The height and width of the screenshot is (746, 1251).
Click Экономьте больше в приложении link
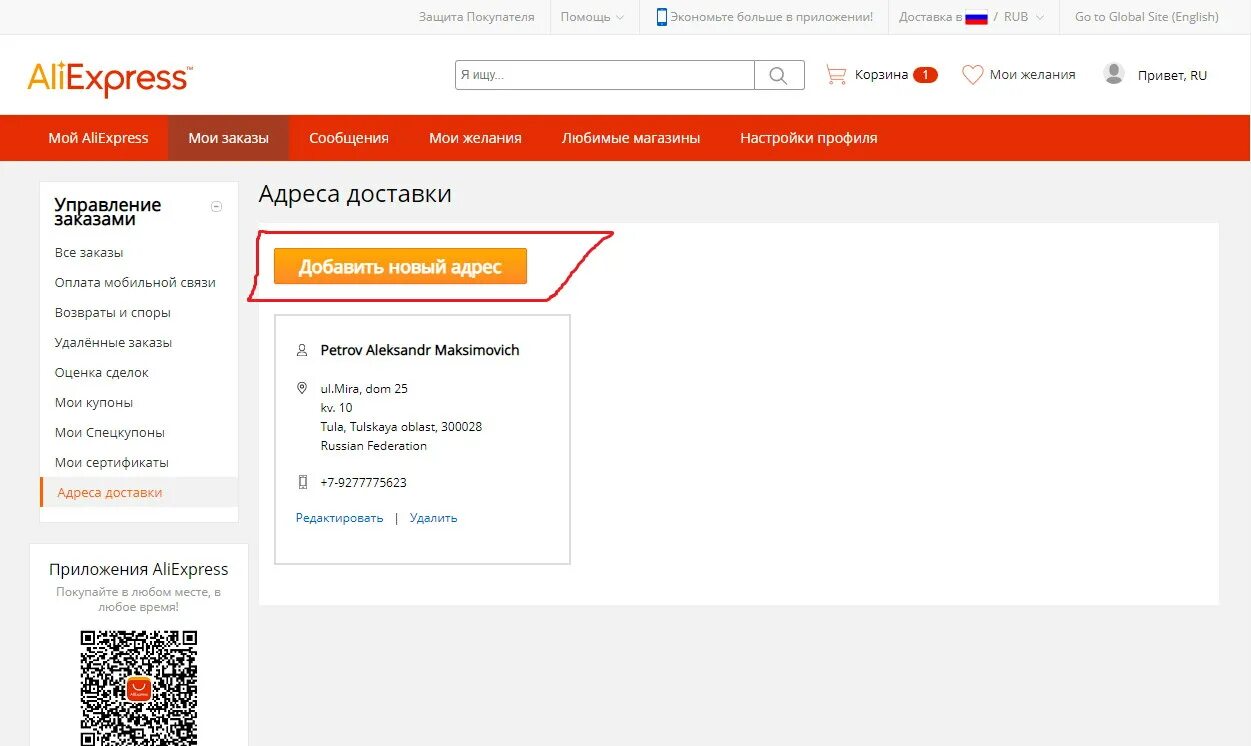coord(771,17)
